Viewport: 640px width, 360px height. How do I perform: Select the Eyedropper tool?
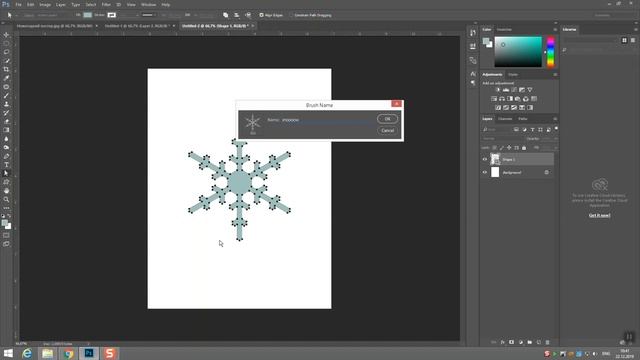pos(6,78)
